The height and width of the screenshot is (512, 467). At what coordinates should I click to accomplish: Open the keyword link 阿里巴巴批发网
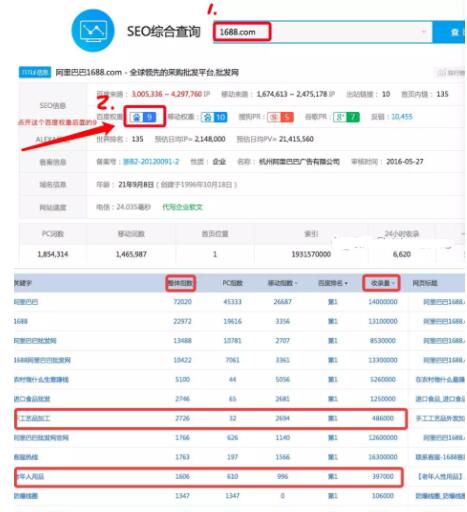(x=35, y=341)
